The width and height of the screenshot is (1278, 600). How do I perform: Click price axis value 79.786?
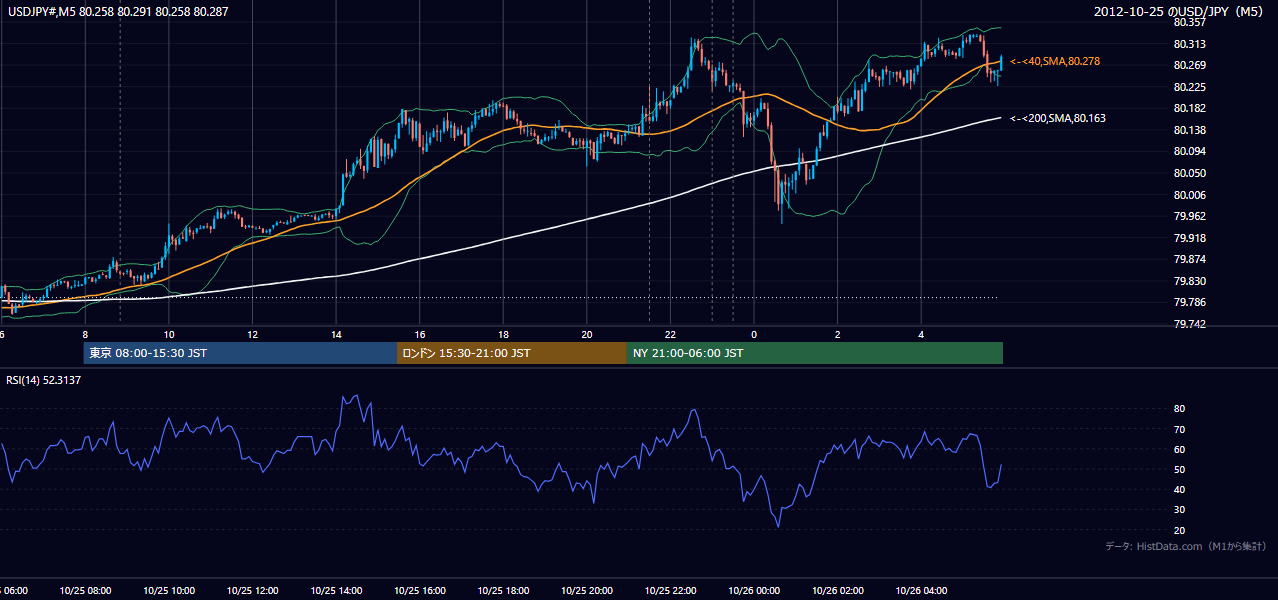point(1190,302)
